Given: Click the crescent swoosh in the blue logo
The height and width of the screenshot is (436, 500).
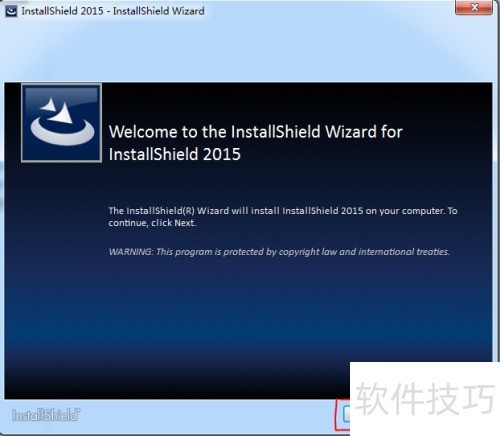Looking at the screenshot, I should pyautogui.click(x=62, y=132).
